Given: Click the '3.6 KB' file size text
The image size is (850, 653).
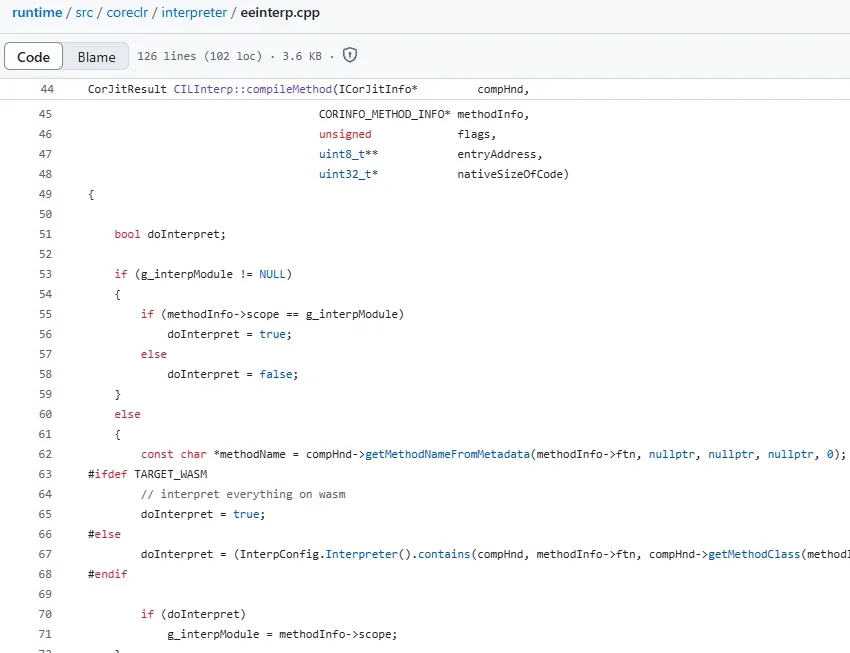Looking at the screenshot, I should pos(302,56).
